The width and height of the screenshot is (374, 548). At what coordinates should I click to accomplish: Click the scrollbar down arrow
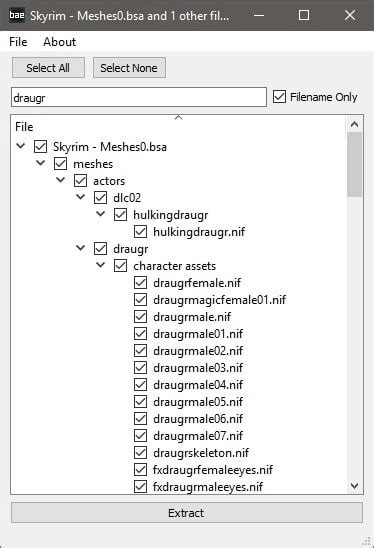pyautogui.click(x=354, y=486)
